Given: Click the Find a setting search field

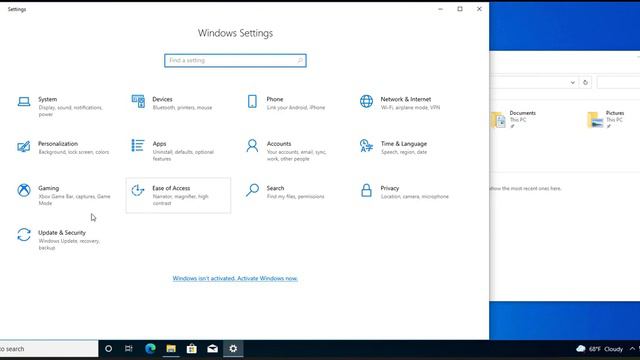Looking at the screenshot, I should [x=235, y=60].
